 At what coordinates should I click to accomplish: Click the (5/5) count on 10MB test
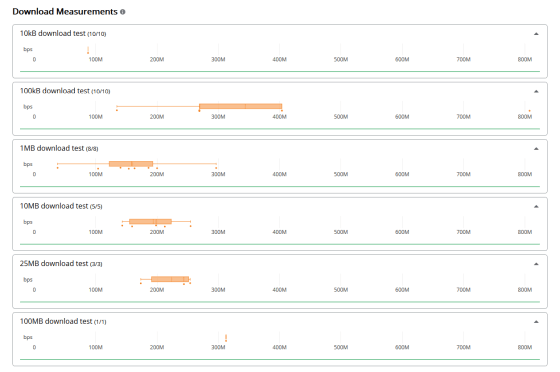96,207
